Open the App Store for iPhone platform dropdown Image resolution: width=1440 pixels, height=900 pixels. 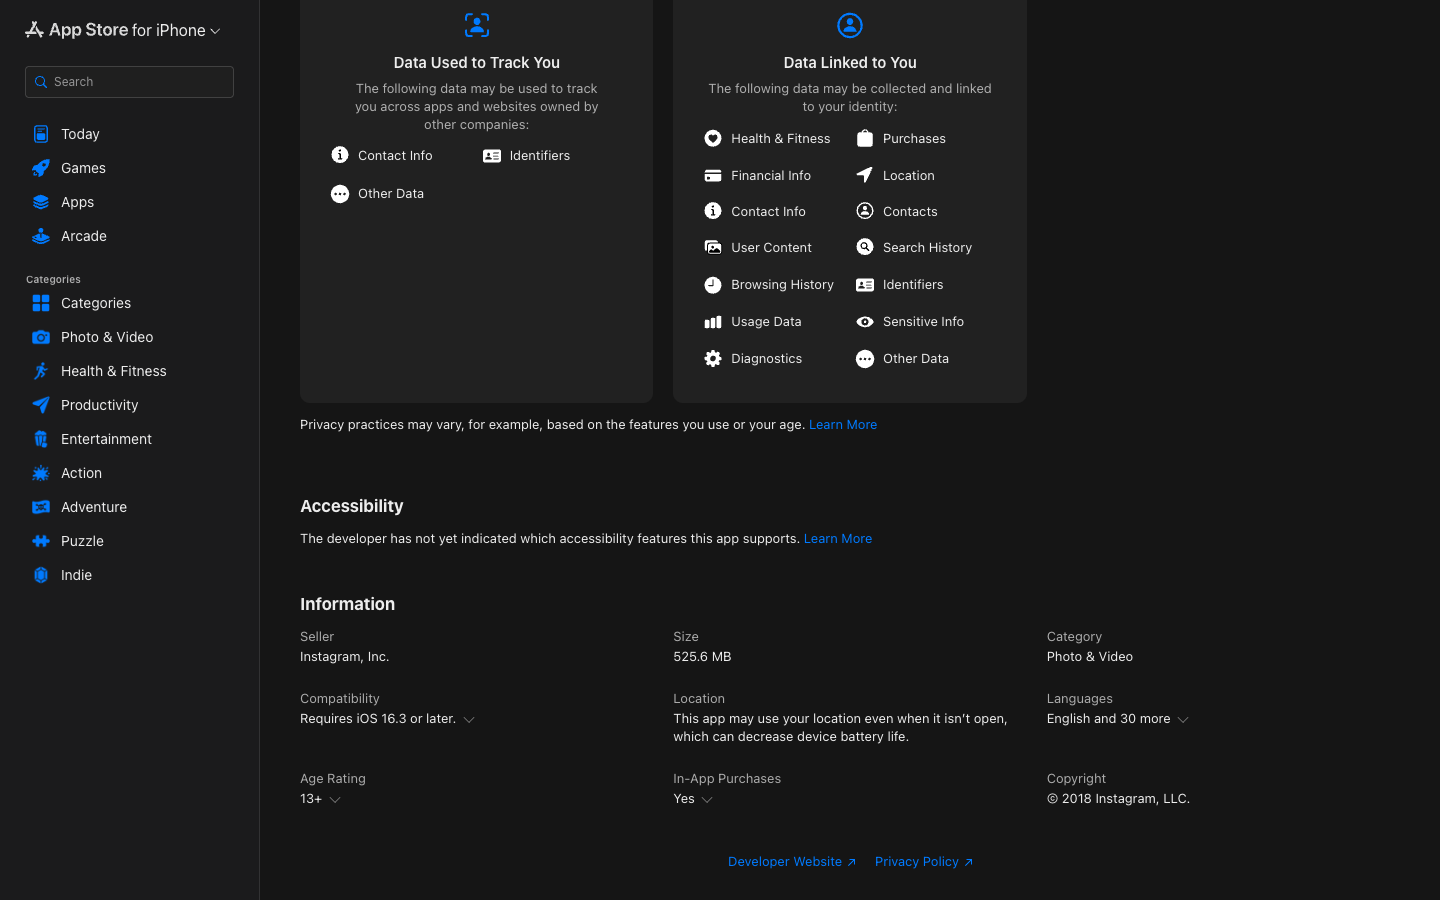click(123, 30)
